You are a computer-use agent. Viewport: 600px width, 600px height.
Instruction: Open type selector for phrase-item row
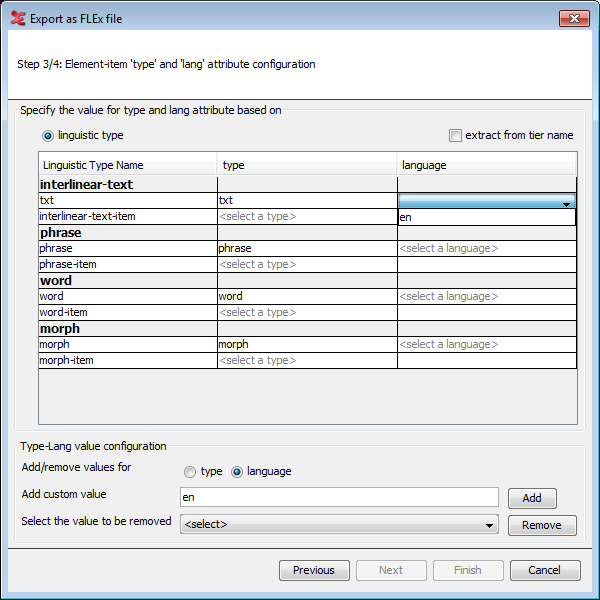[307, 265]
